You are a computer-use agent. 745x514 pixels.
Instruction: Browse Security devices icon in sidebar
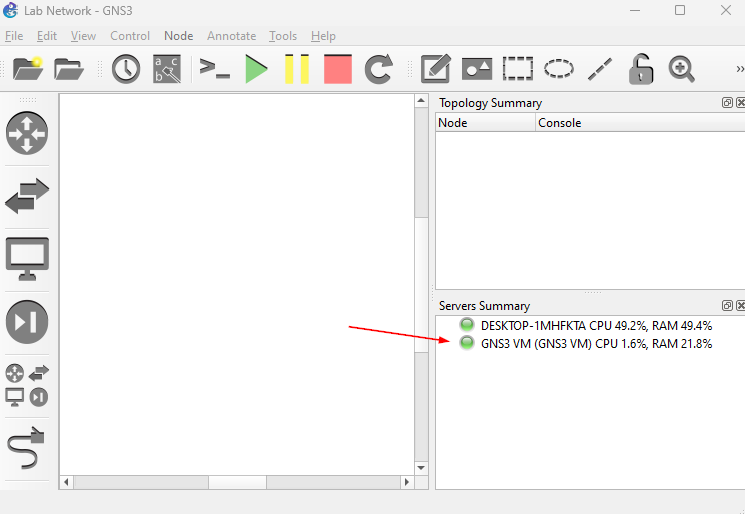[x=27, y=322]
